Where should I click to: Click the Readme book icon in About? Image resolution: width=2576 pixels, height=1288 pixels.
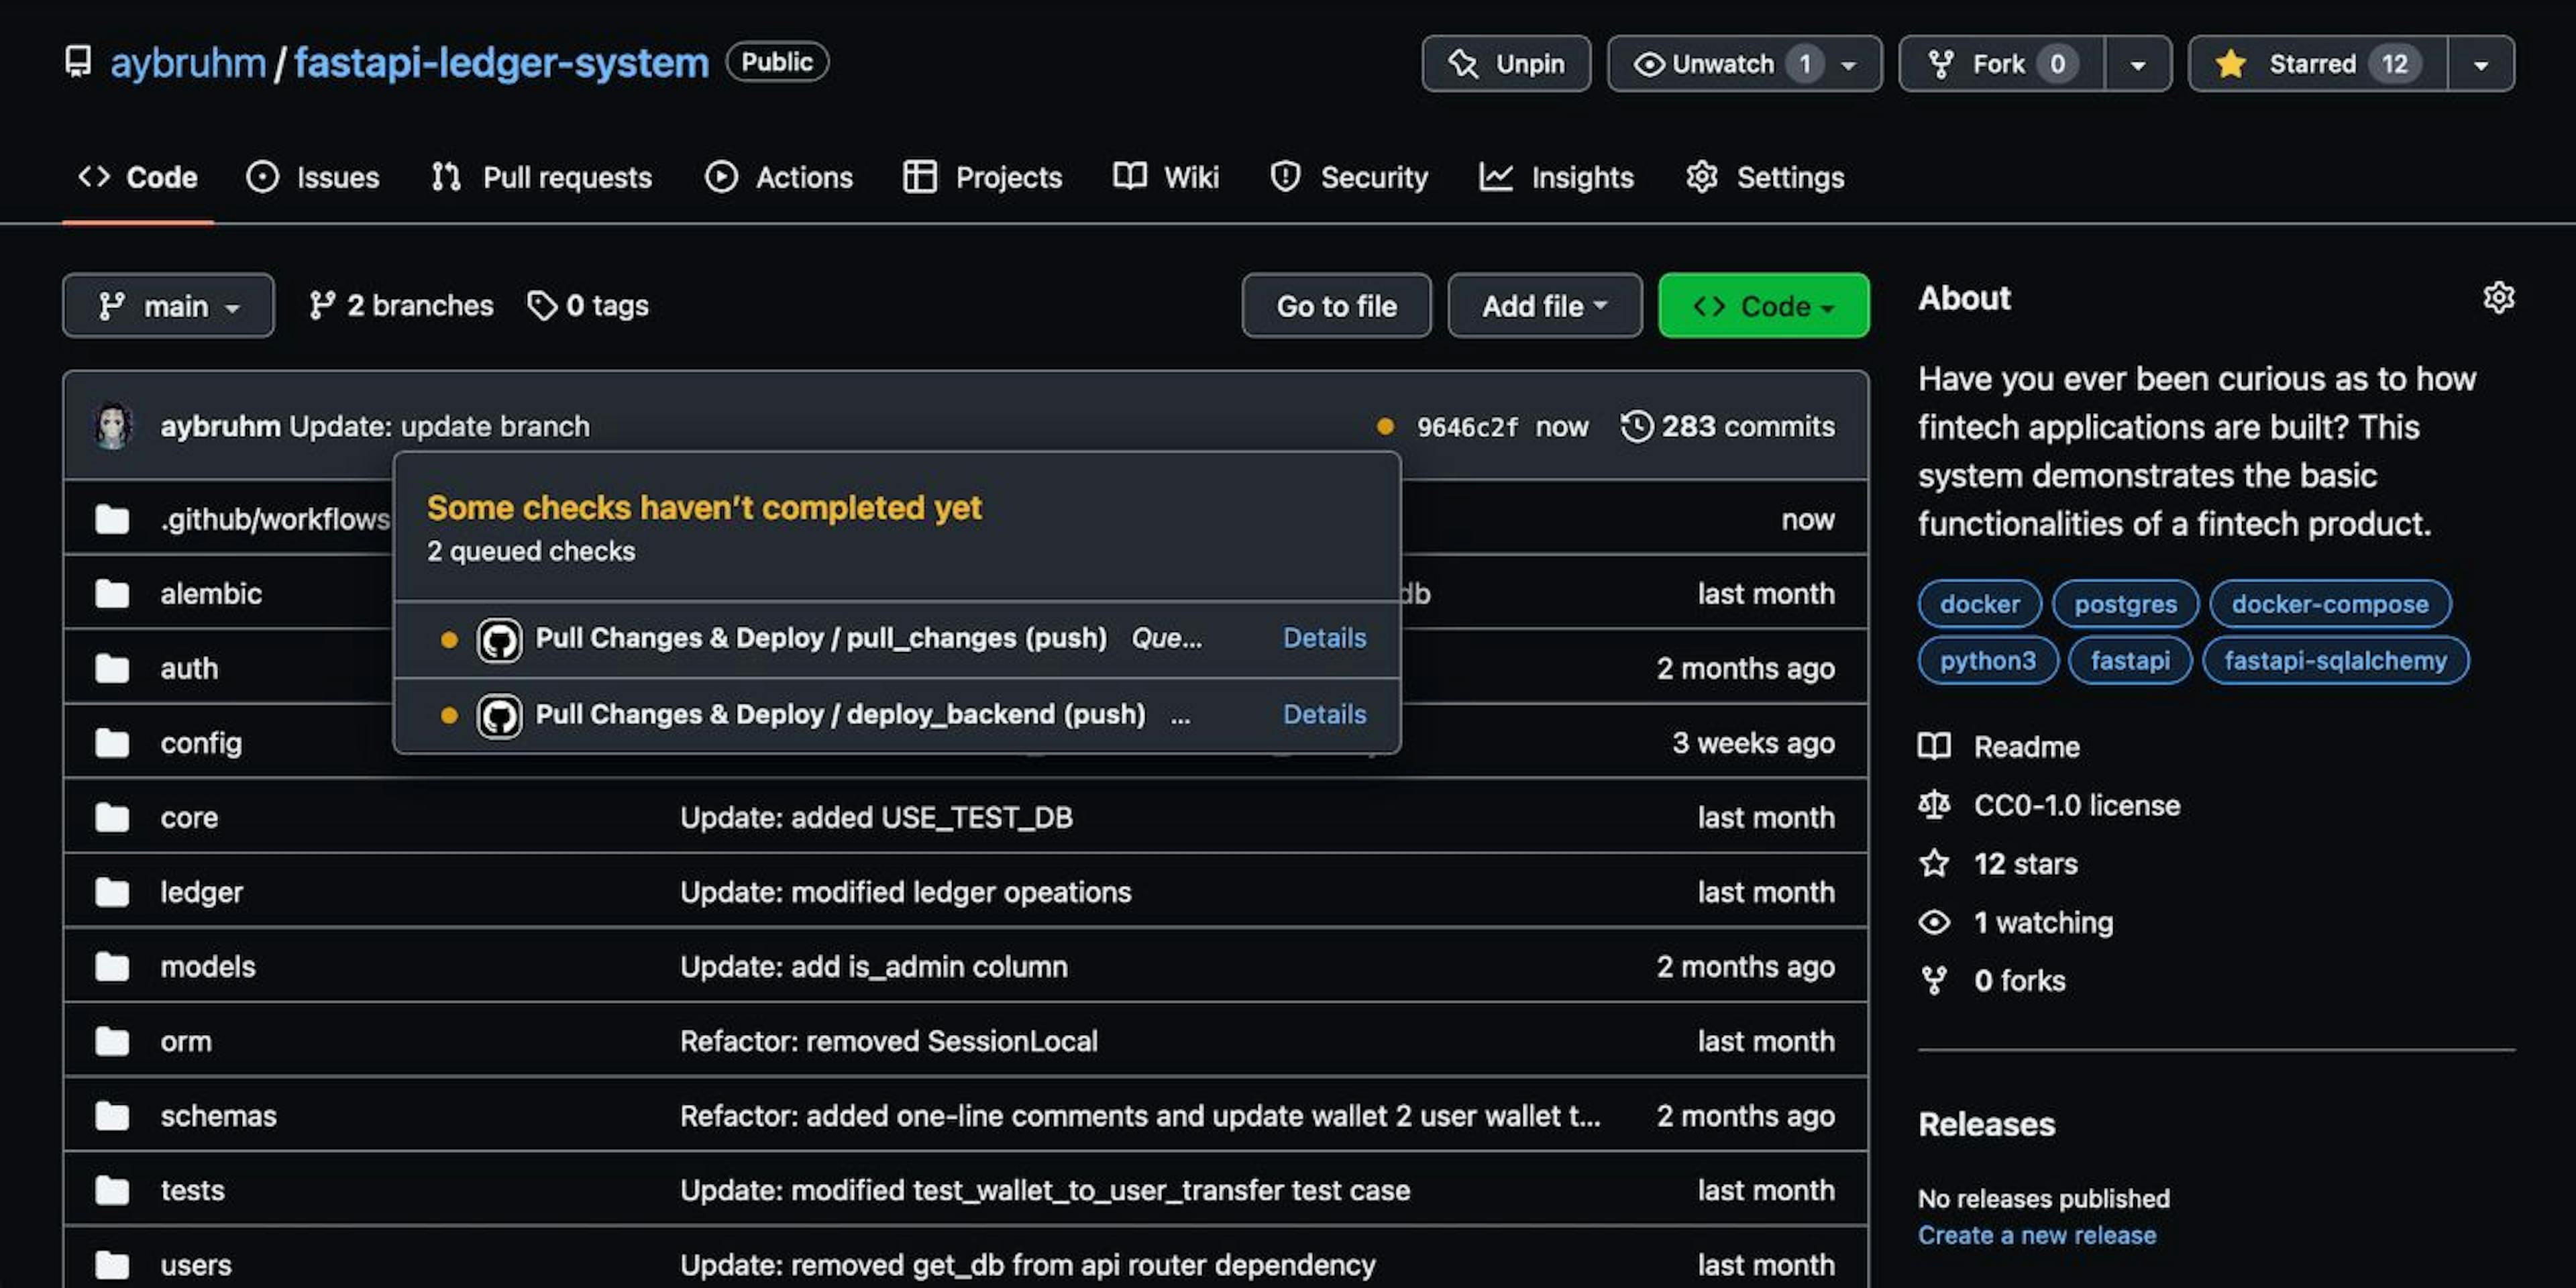(x=1934, y=746)
